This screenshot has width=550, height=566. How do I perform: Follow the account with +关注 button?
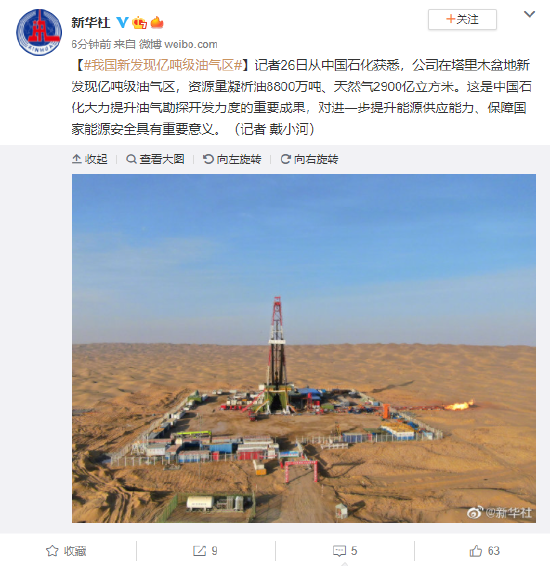(462, 19)
